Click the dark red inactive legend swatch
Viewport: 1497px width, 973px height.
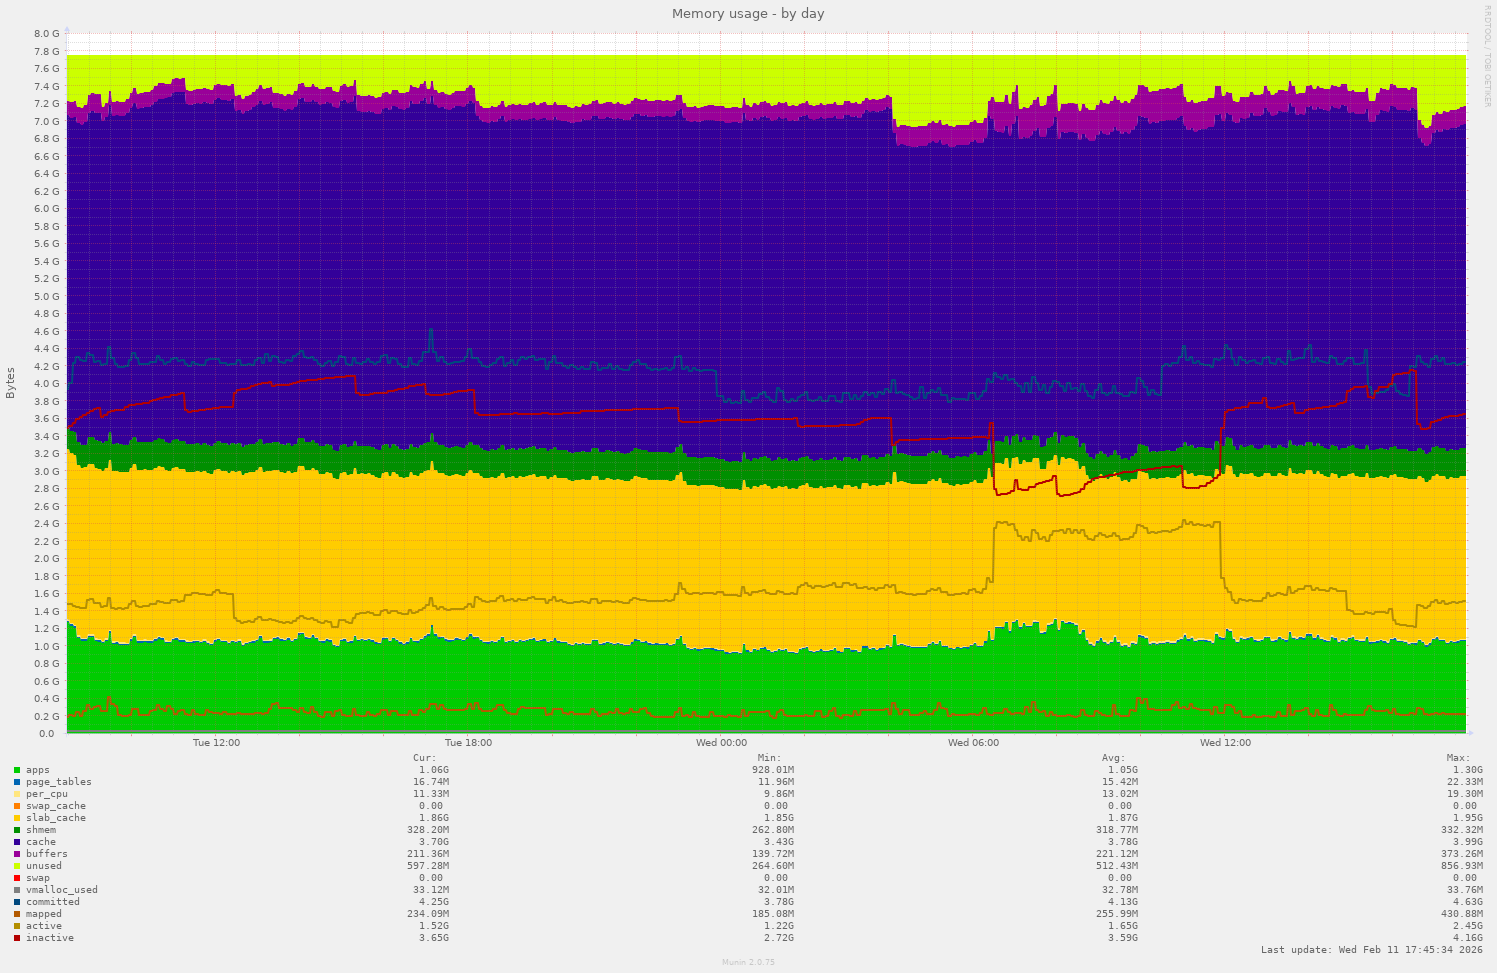coord(17,937)
